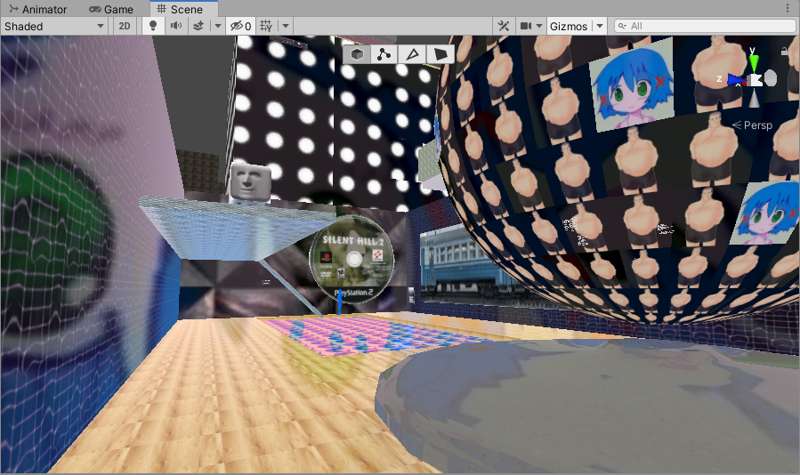
Task: Mute scene audio with the speaker icon
Action: point(176,26)
